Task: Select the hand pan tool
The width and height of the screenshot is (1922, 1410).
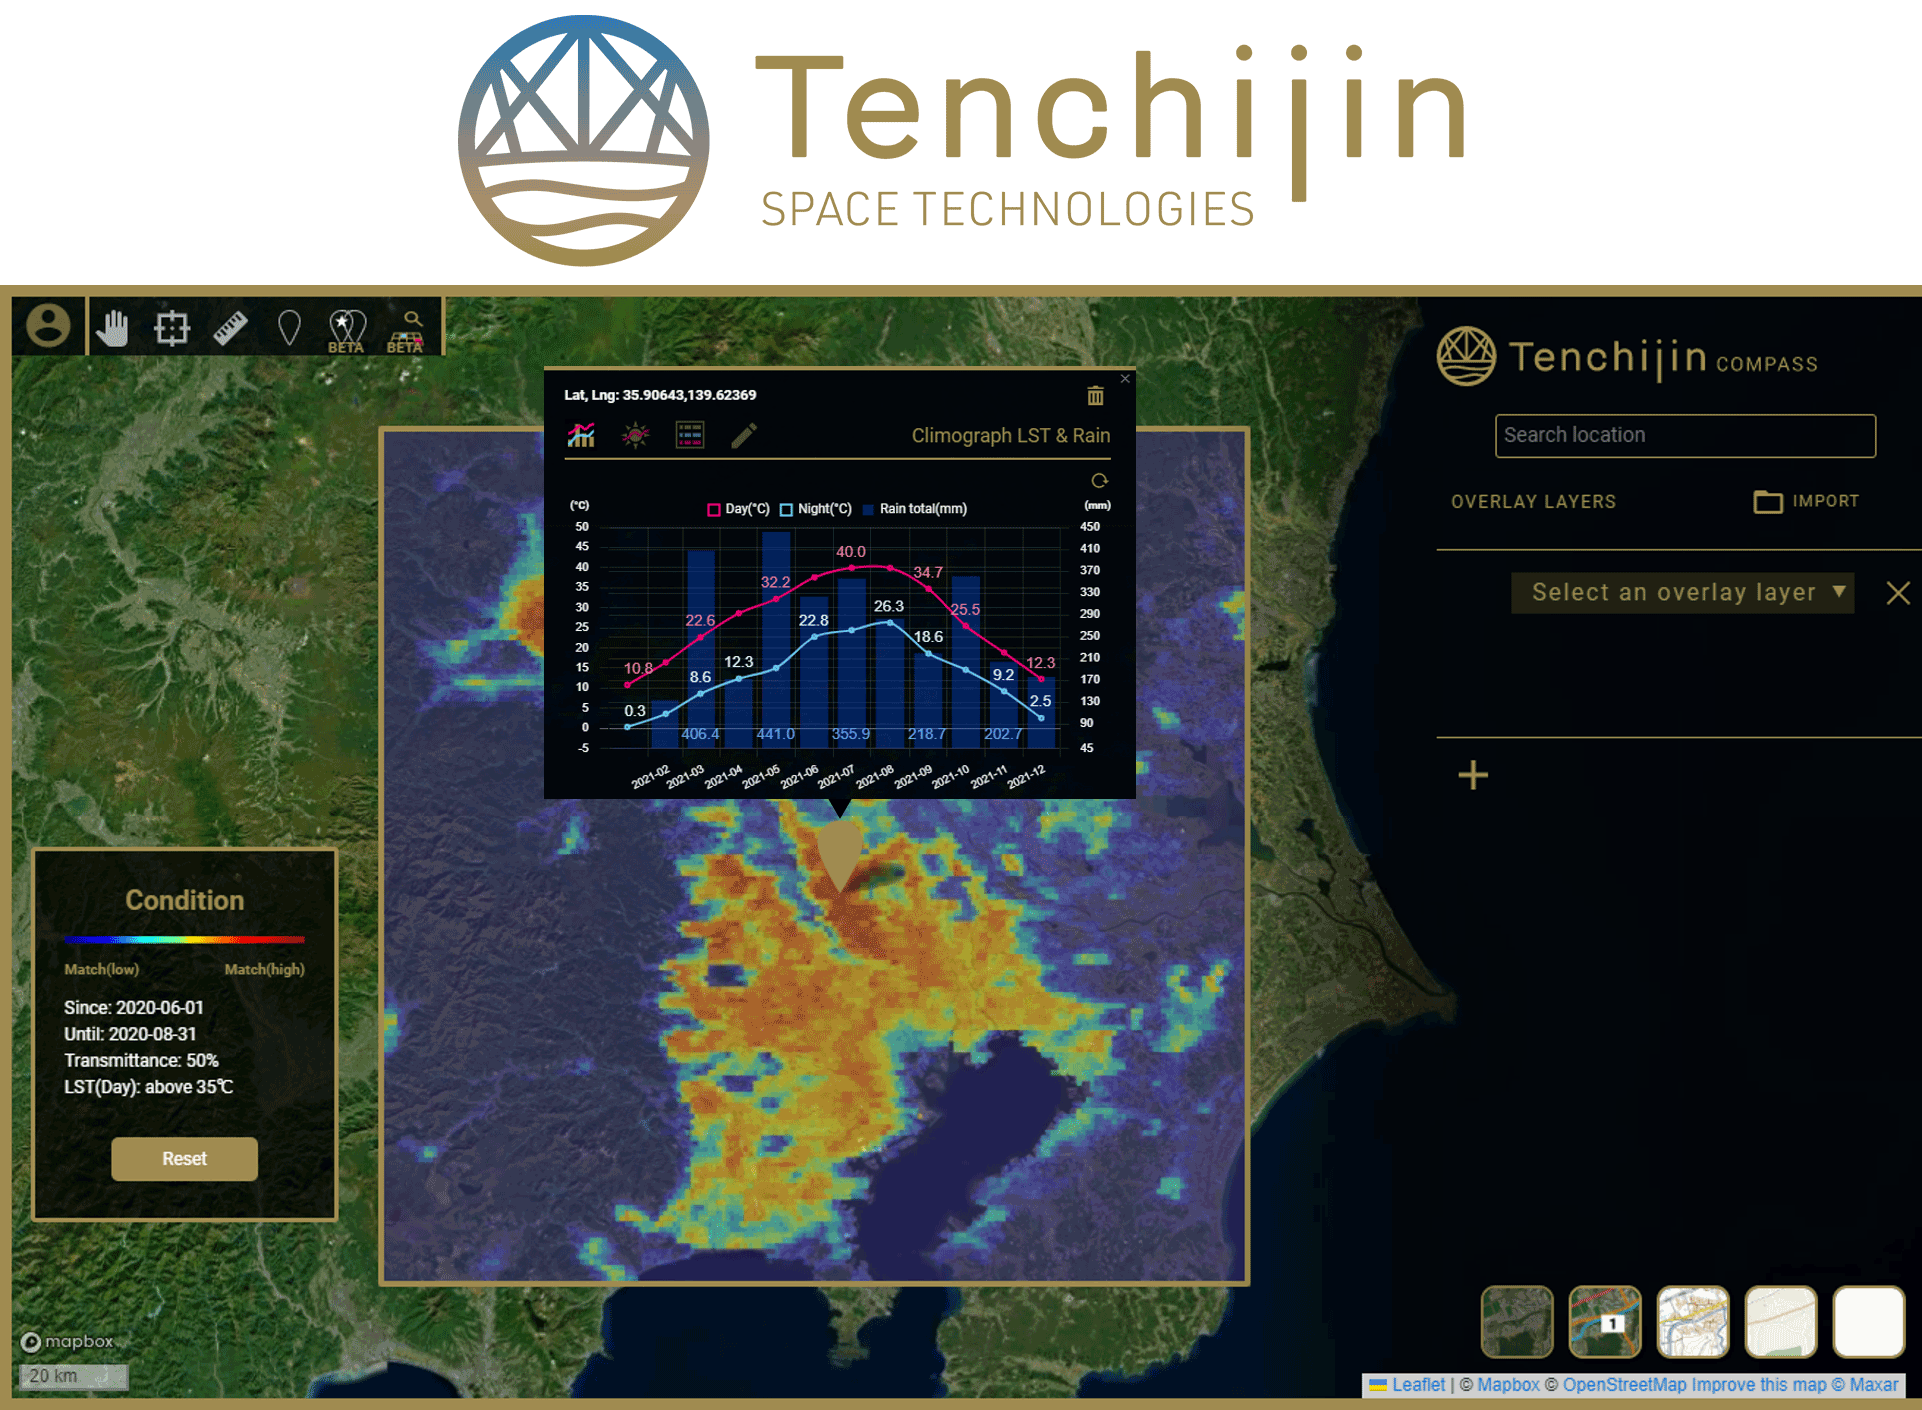Action: click(113, 327)
